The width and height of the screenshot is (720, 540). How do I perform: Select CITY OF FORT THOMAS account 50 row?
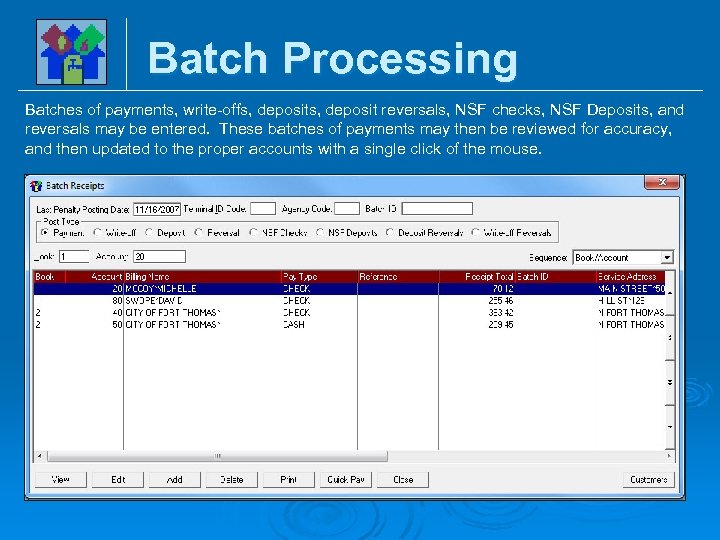(x=349, y=325)
